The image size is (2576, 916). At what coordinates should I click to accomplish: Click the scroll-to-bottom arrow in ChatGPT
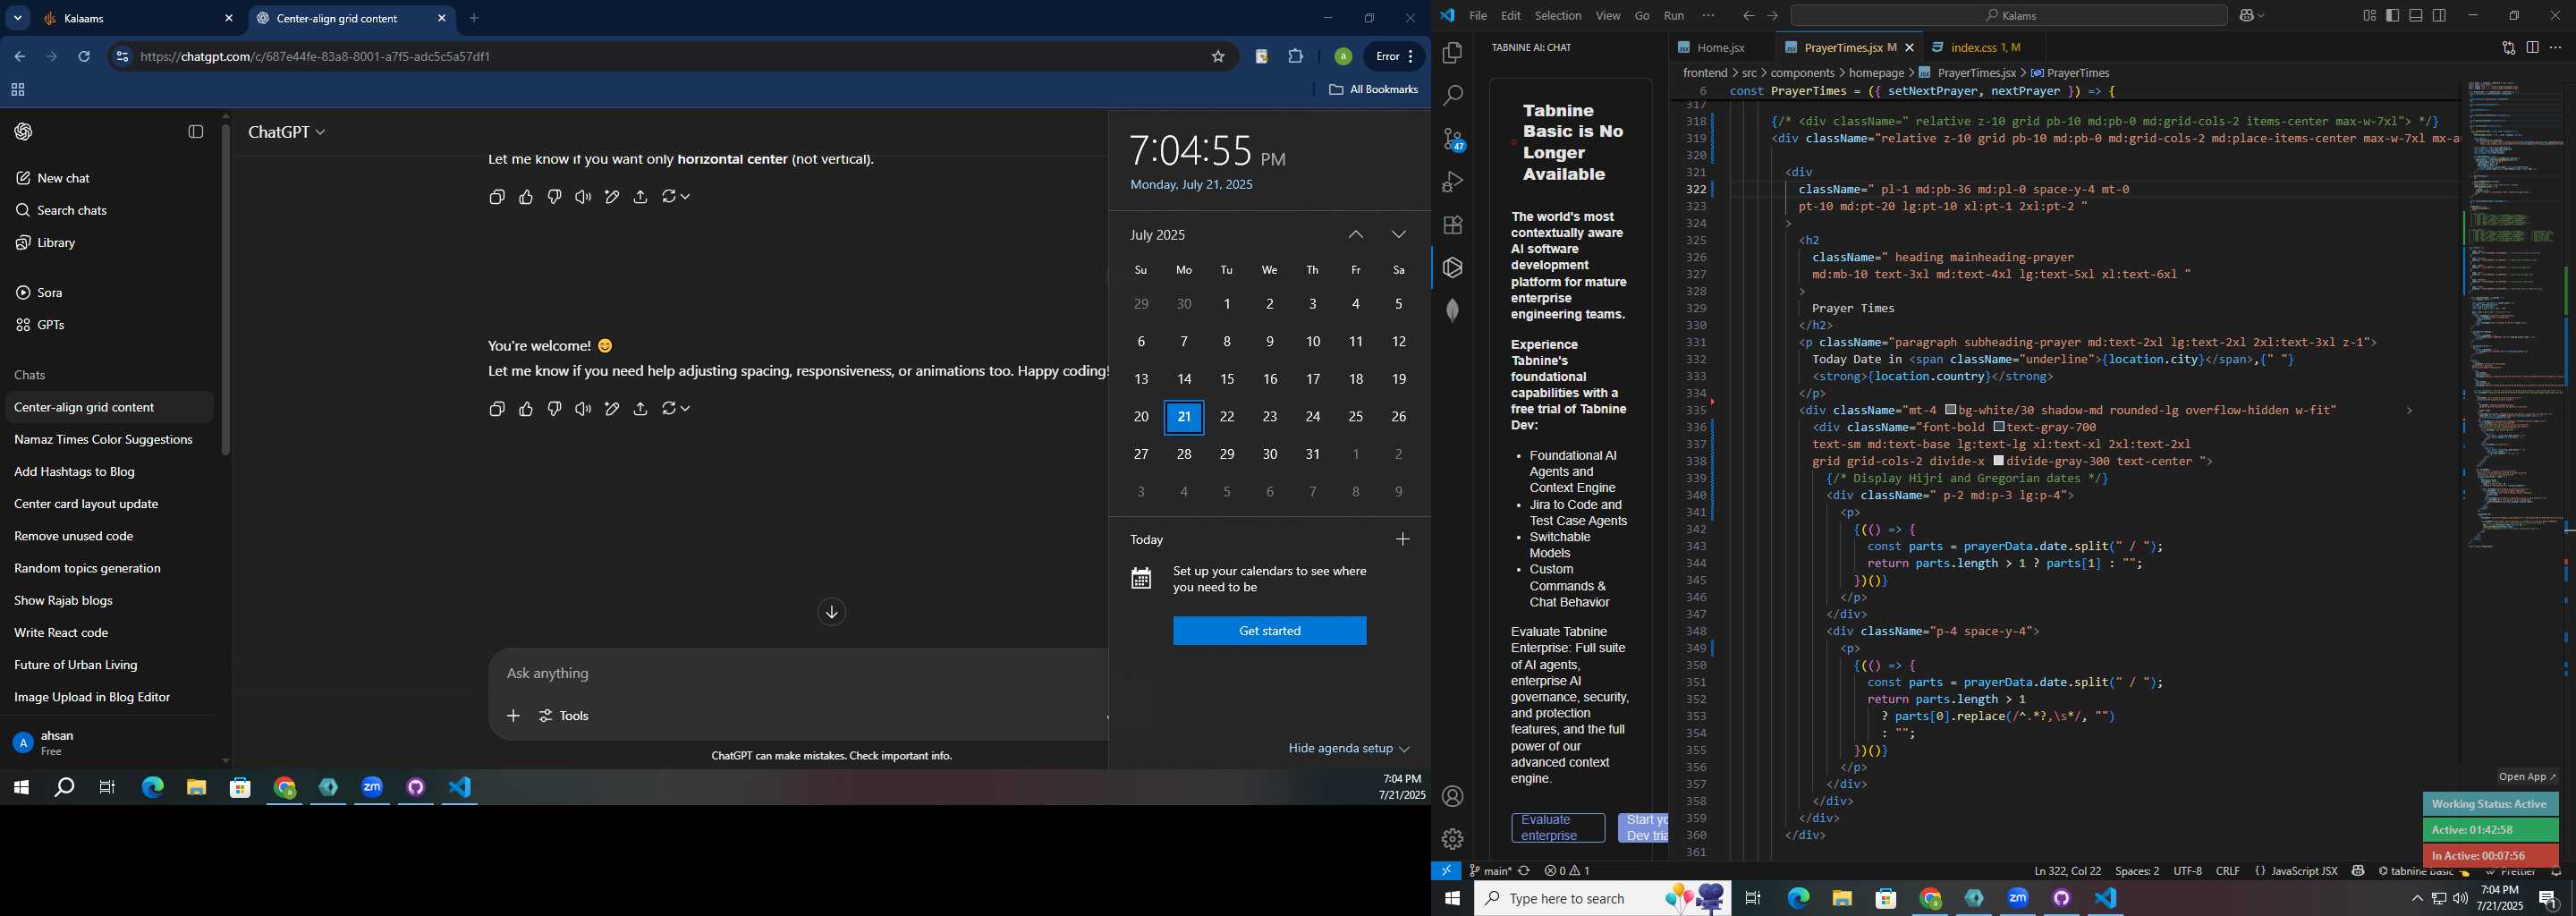click(x=831, y=612)
